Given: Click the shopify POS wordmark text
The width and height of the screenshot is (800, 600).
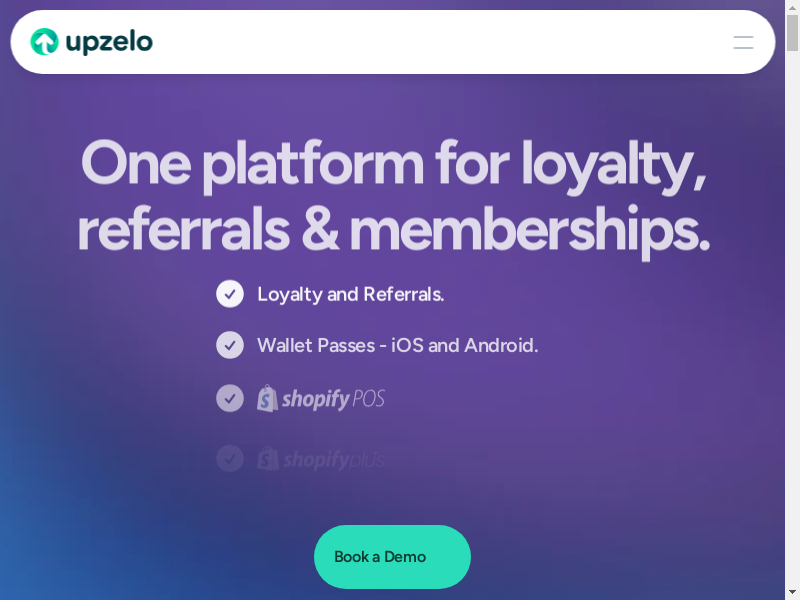Looking at the screenshot, I should 333,399.
